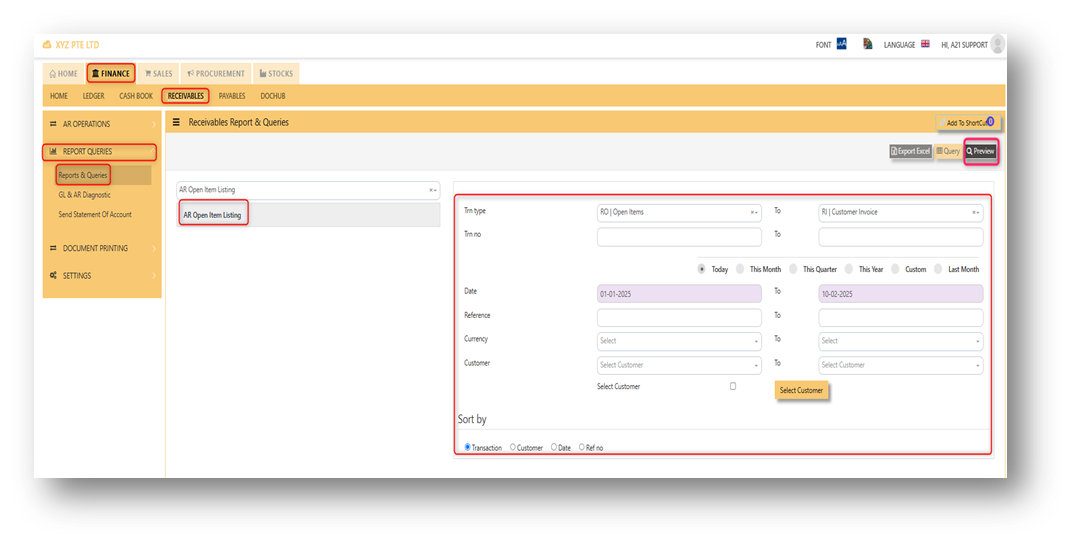Viewport: 1073px width, 544px height.
Task: Click the UK flag language icon
Action: tap(925, 44)
